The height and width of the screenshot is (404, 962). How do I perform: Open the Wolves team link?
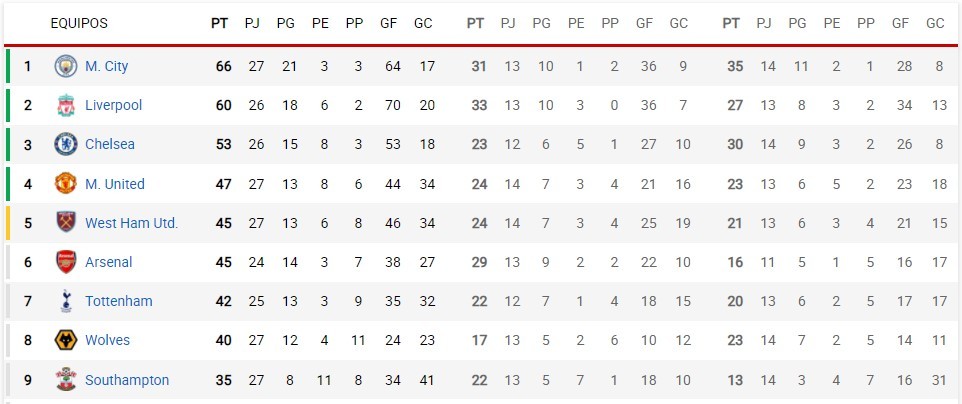[107, 340]
